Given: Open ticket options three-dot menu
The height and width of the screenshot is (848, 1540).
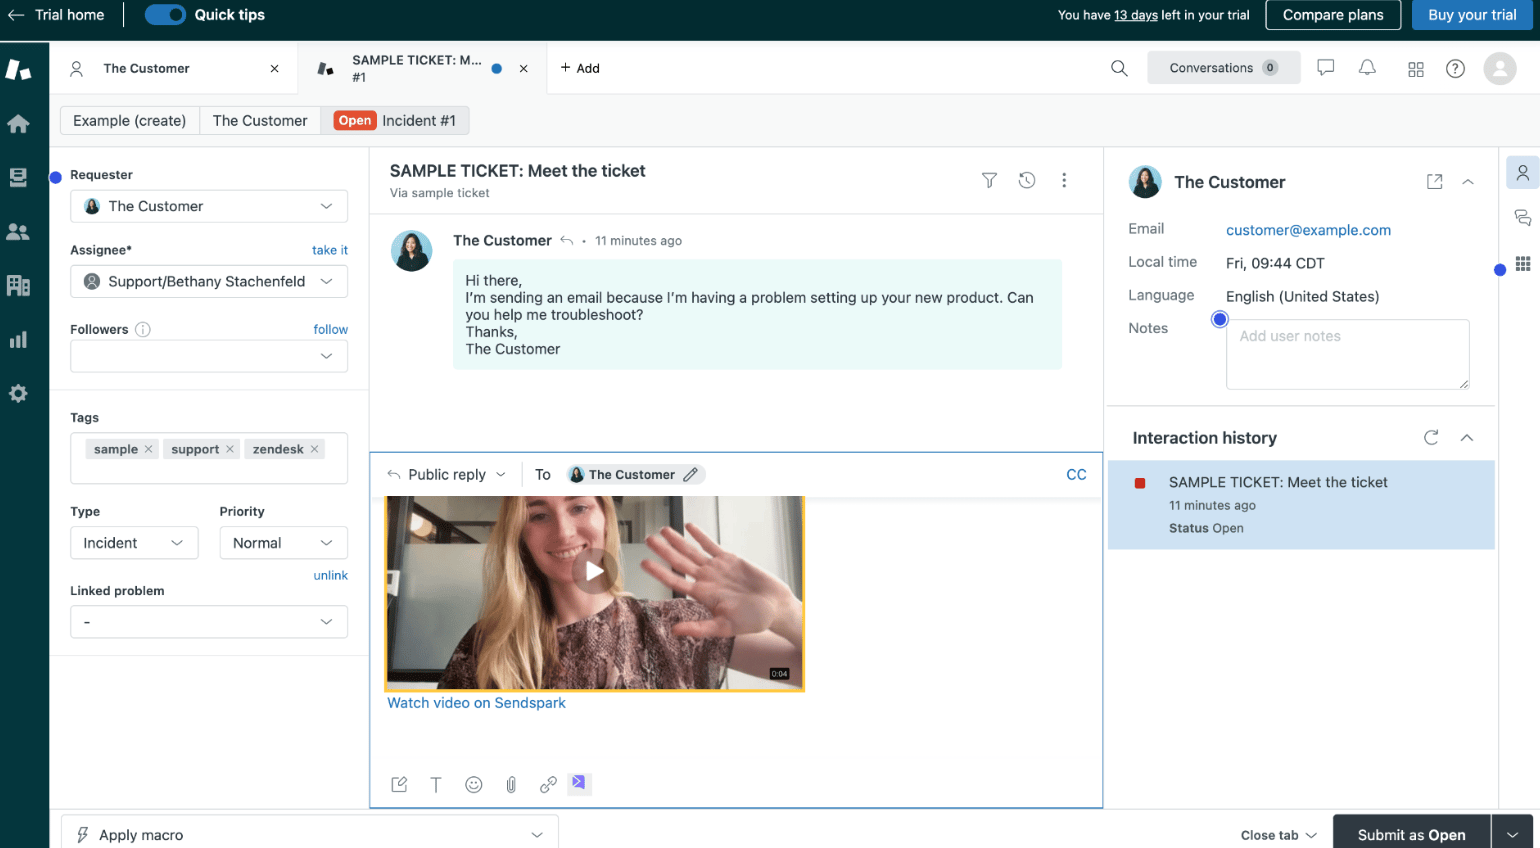Looking at the screenshot, I should coord(1064,180).
